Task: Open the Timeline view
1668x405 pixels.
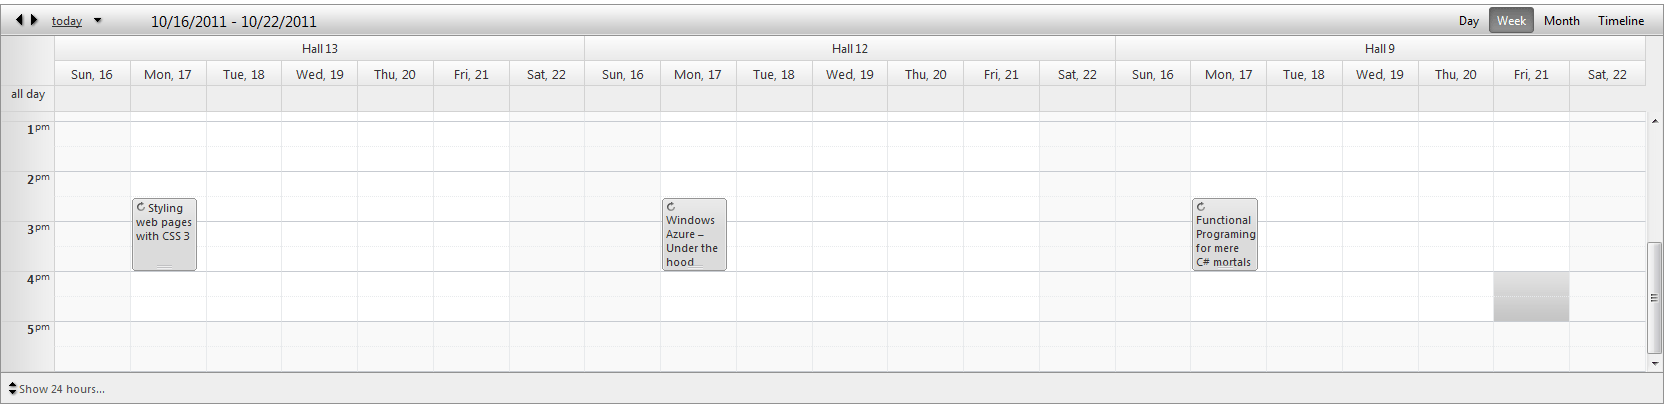Action: pos(1620,21)
